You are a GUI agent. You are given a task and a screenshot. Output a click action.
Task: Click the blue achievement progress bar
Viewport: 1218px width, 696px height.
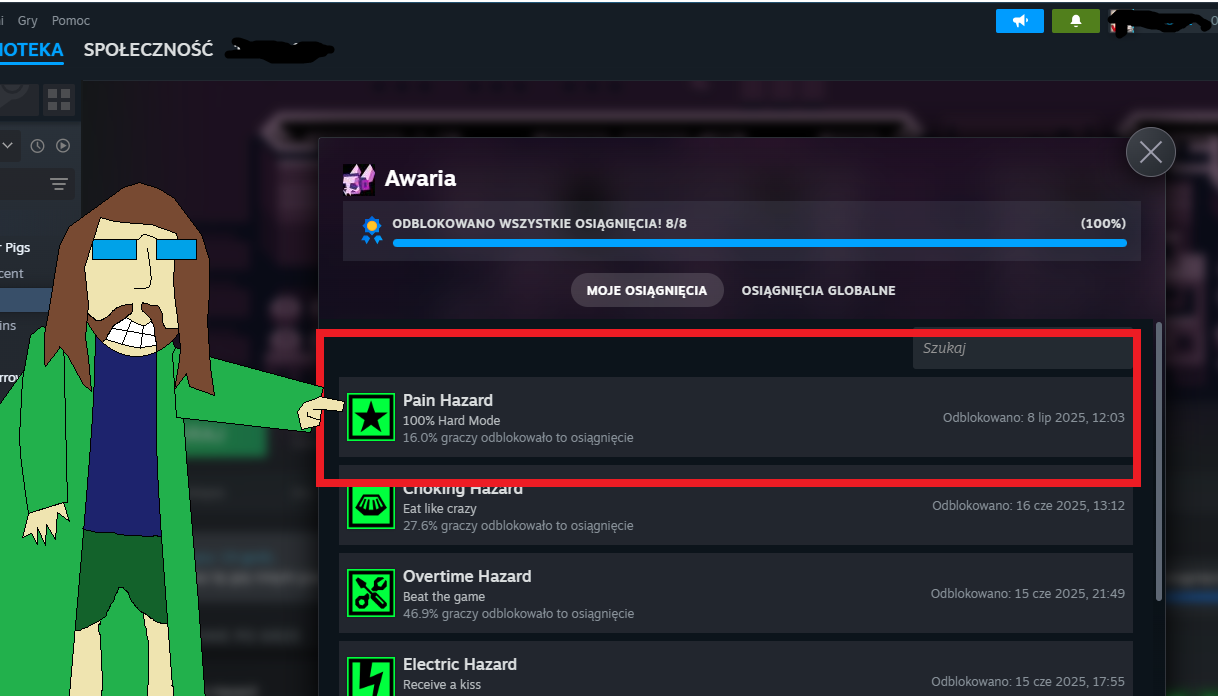[x=759, y=243]
